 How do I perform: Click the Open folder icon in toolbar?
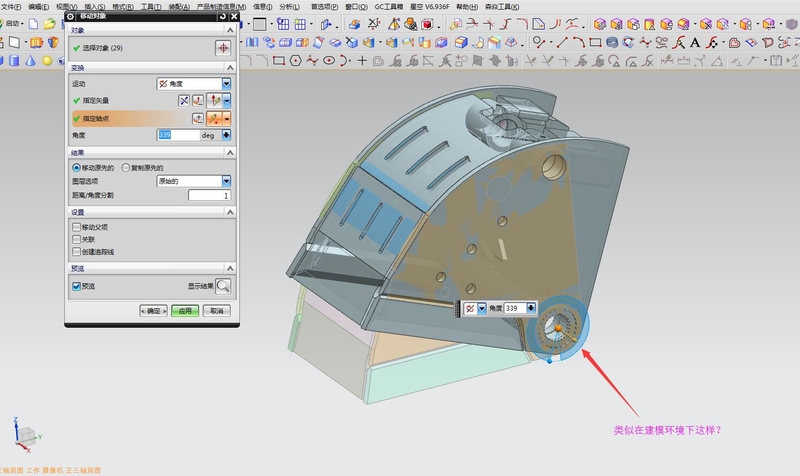point(49,23)
